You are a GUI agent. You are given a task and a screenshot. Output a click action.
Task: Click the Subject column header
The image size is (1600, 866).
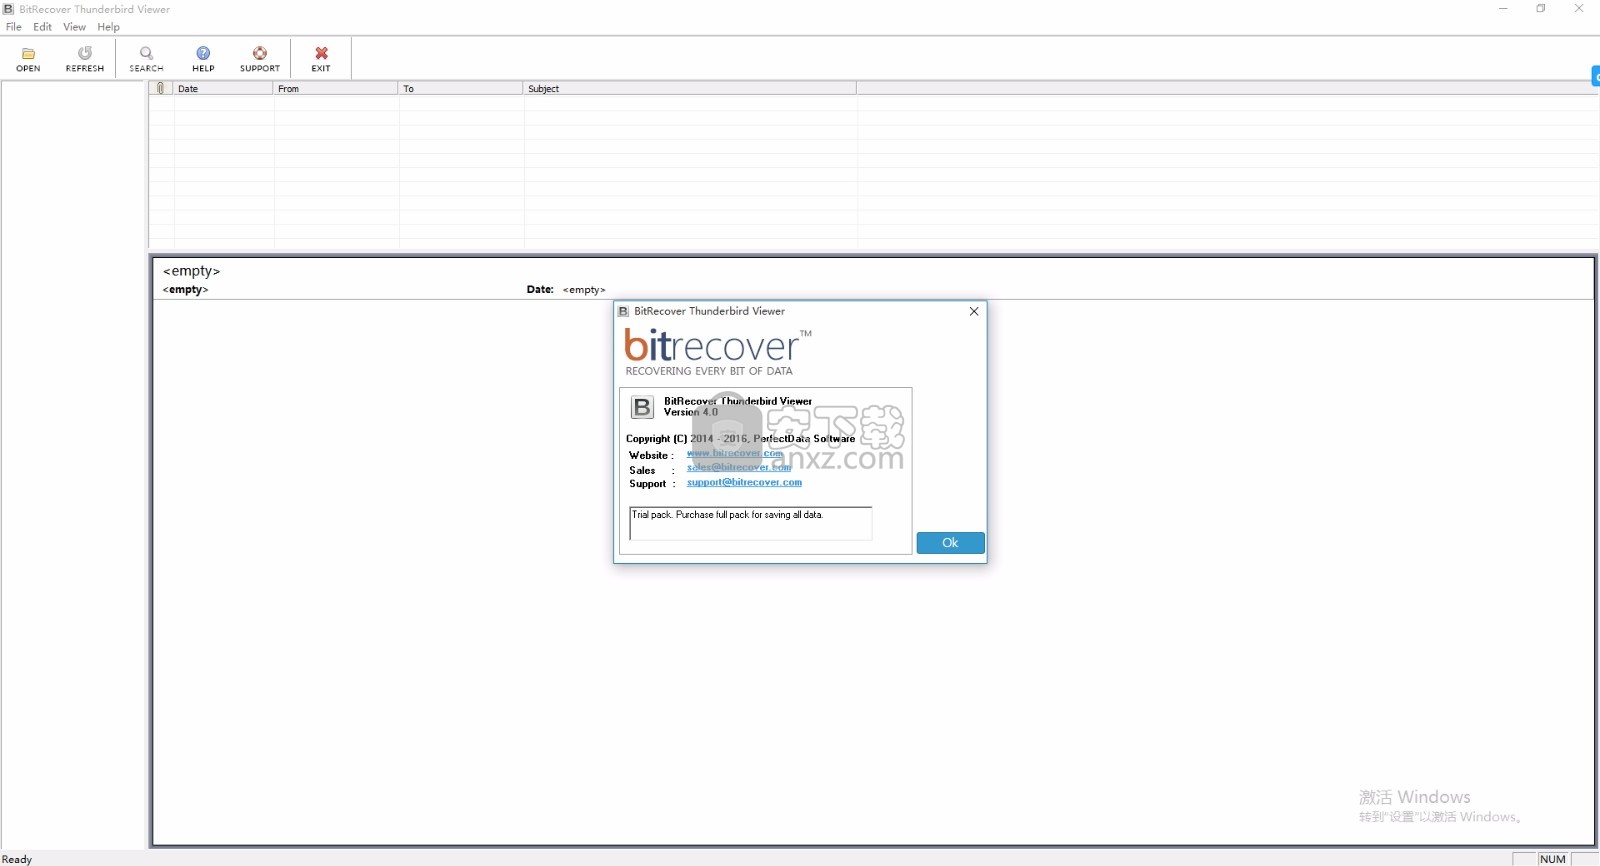(x=689, y=88)
